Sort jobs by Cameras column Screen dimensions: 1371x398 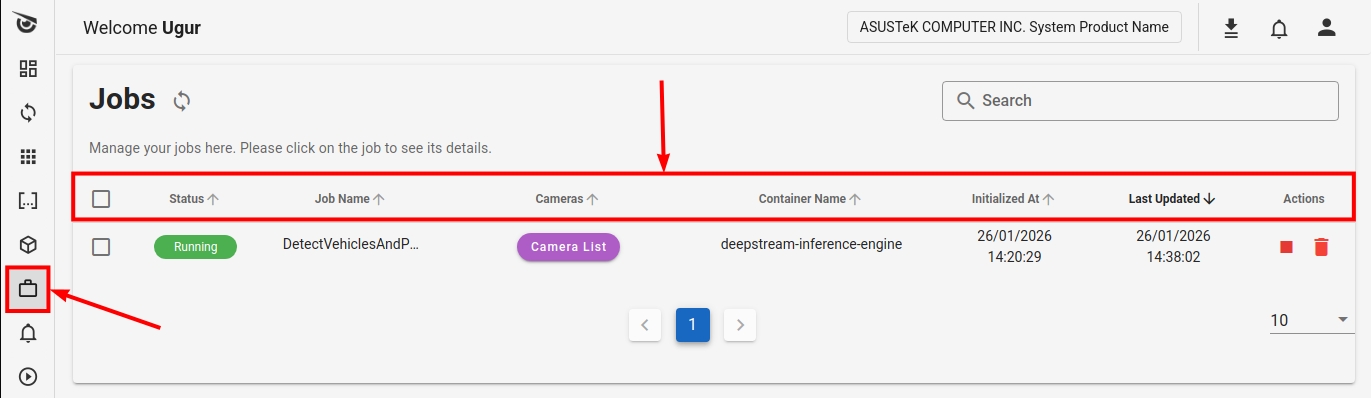[x=567, y=199]
